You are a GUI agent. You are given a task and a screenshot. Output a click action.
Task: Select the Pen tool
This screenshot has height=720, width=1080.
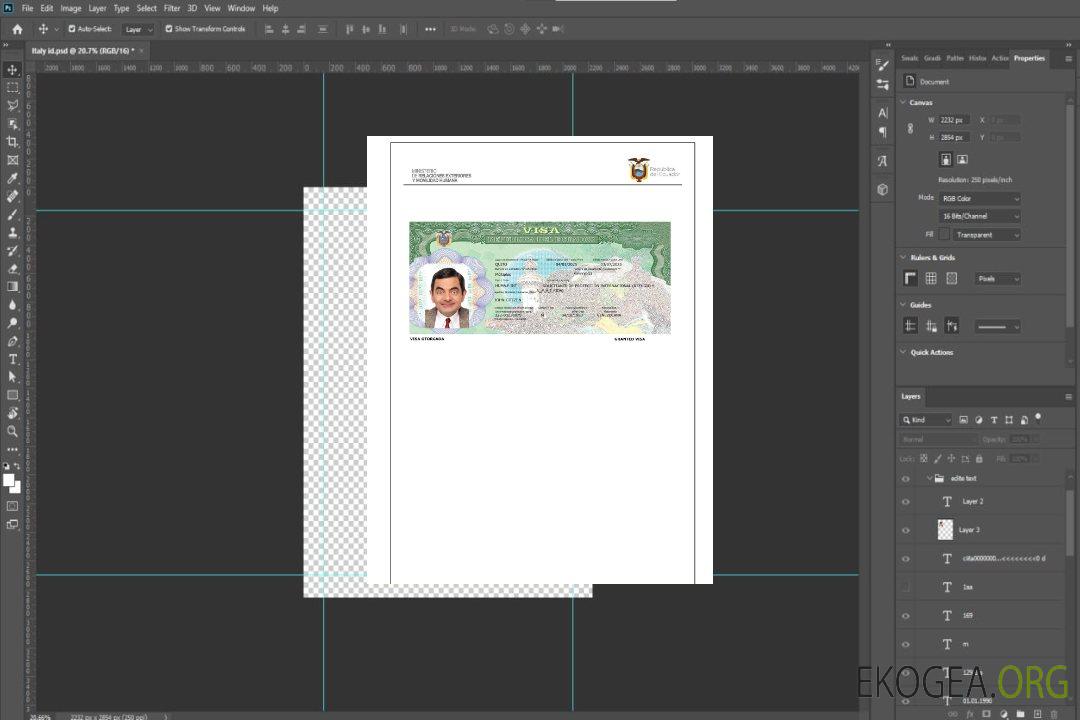pyautogui.click(x=12, y=341)
